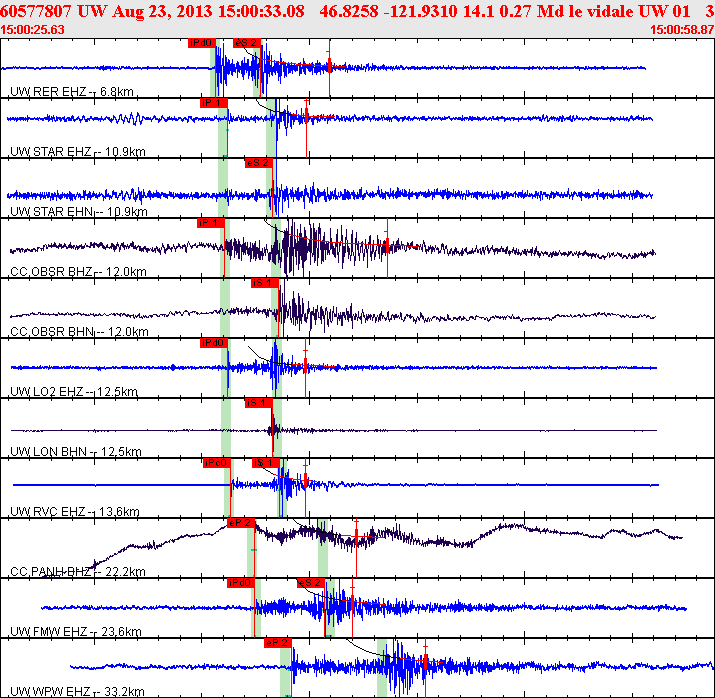Viewport: 715px width, 698px height.
Task: Select the eP 2 pick on PANH BHZ trace
Action: 241,523
